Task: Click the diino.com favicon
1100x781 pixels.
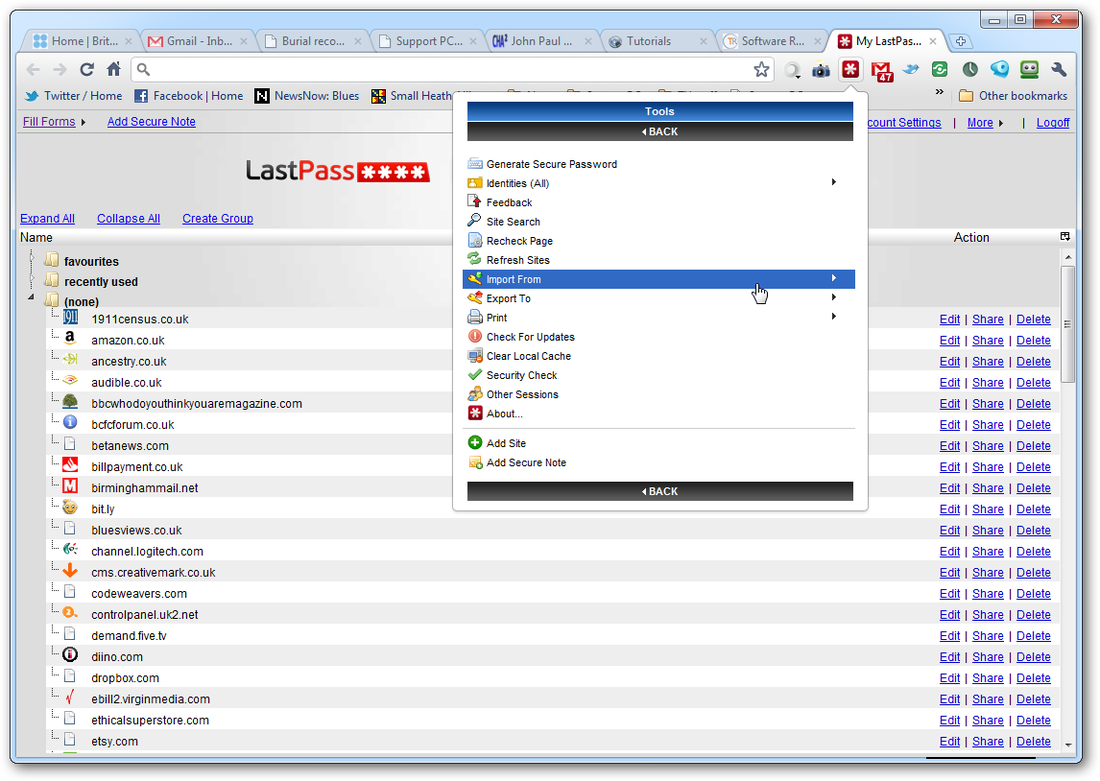Action: [x=69, y=654]
